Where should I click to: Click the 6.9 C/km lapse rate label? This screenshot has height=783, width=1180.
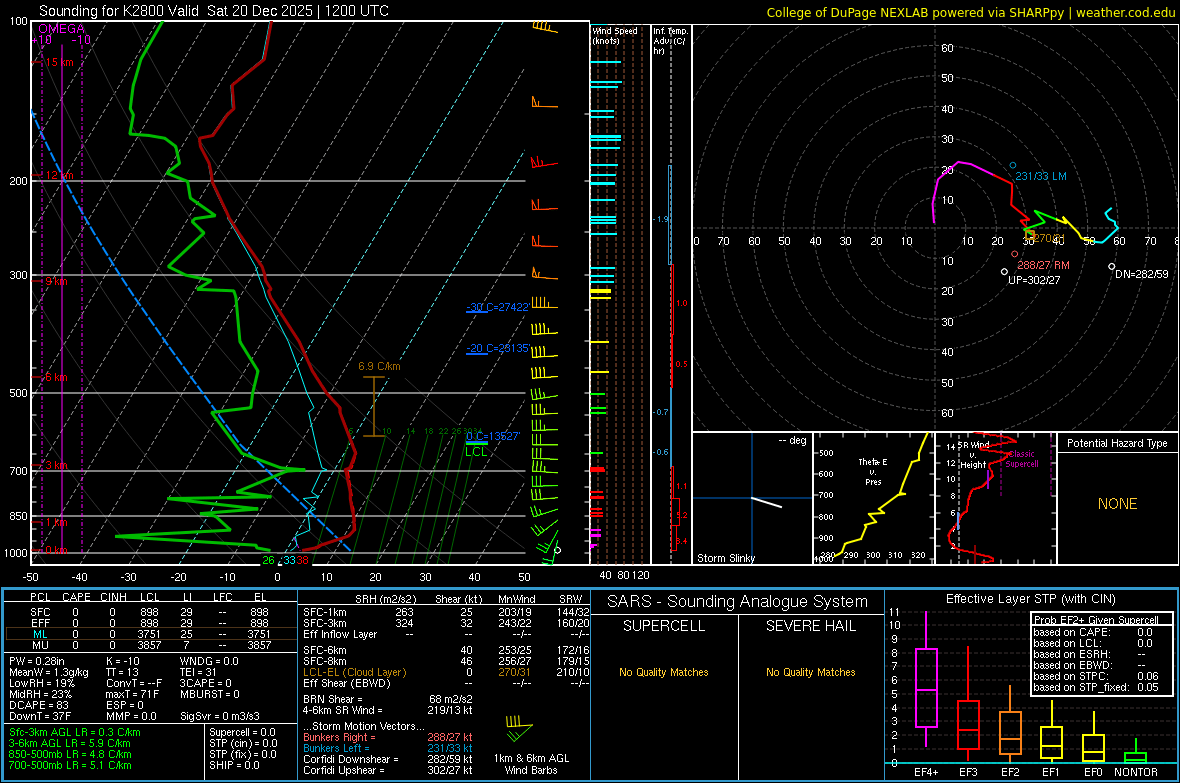coord(379,367)
